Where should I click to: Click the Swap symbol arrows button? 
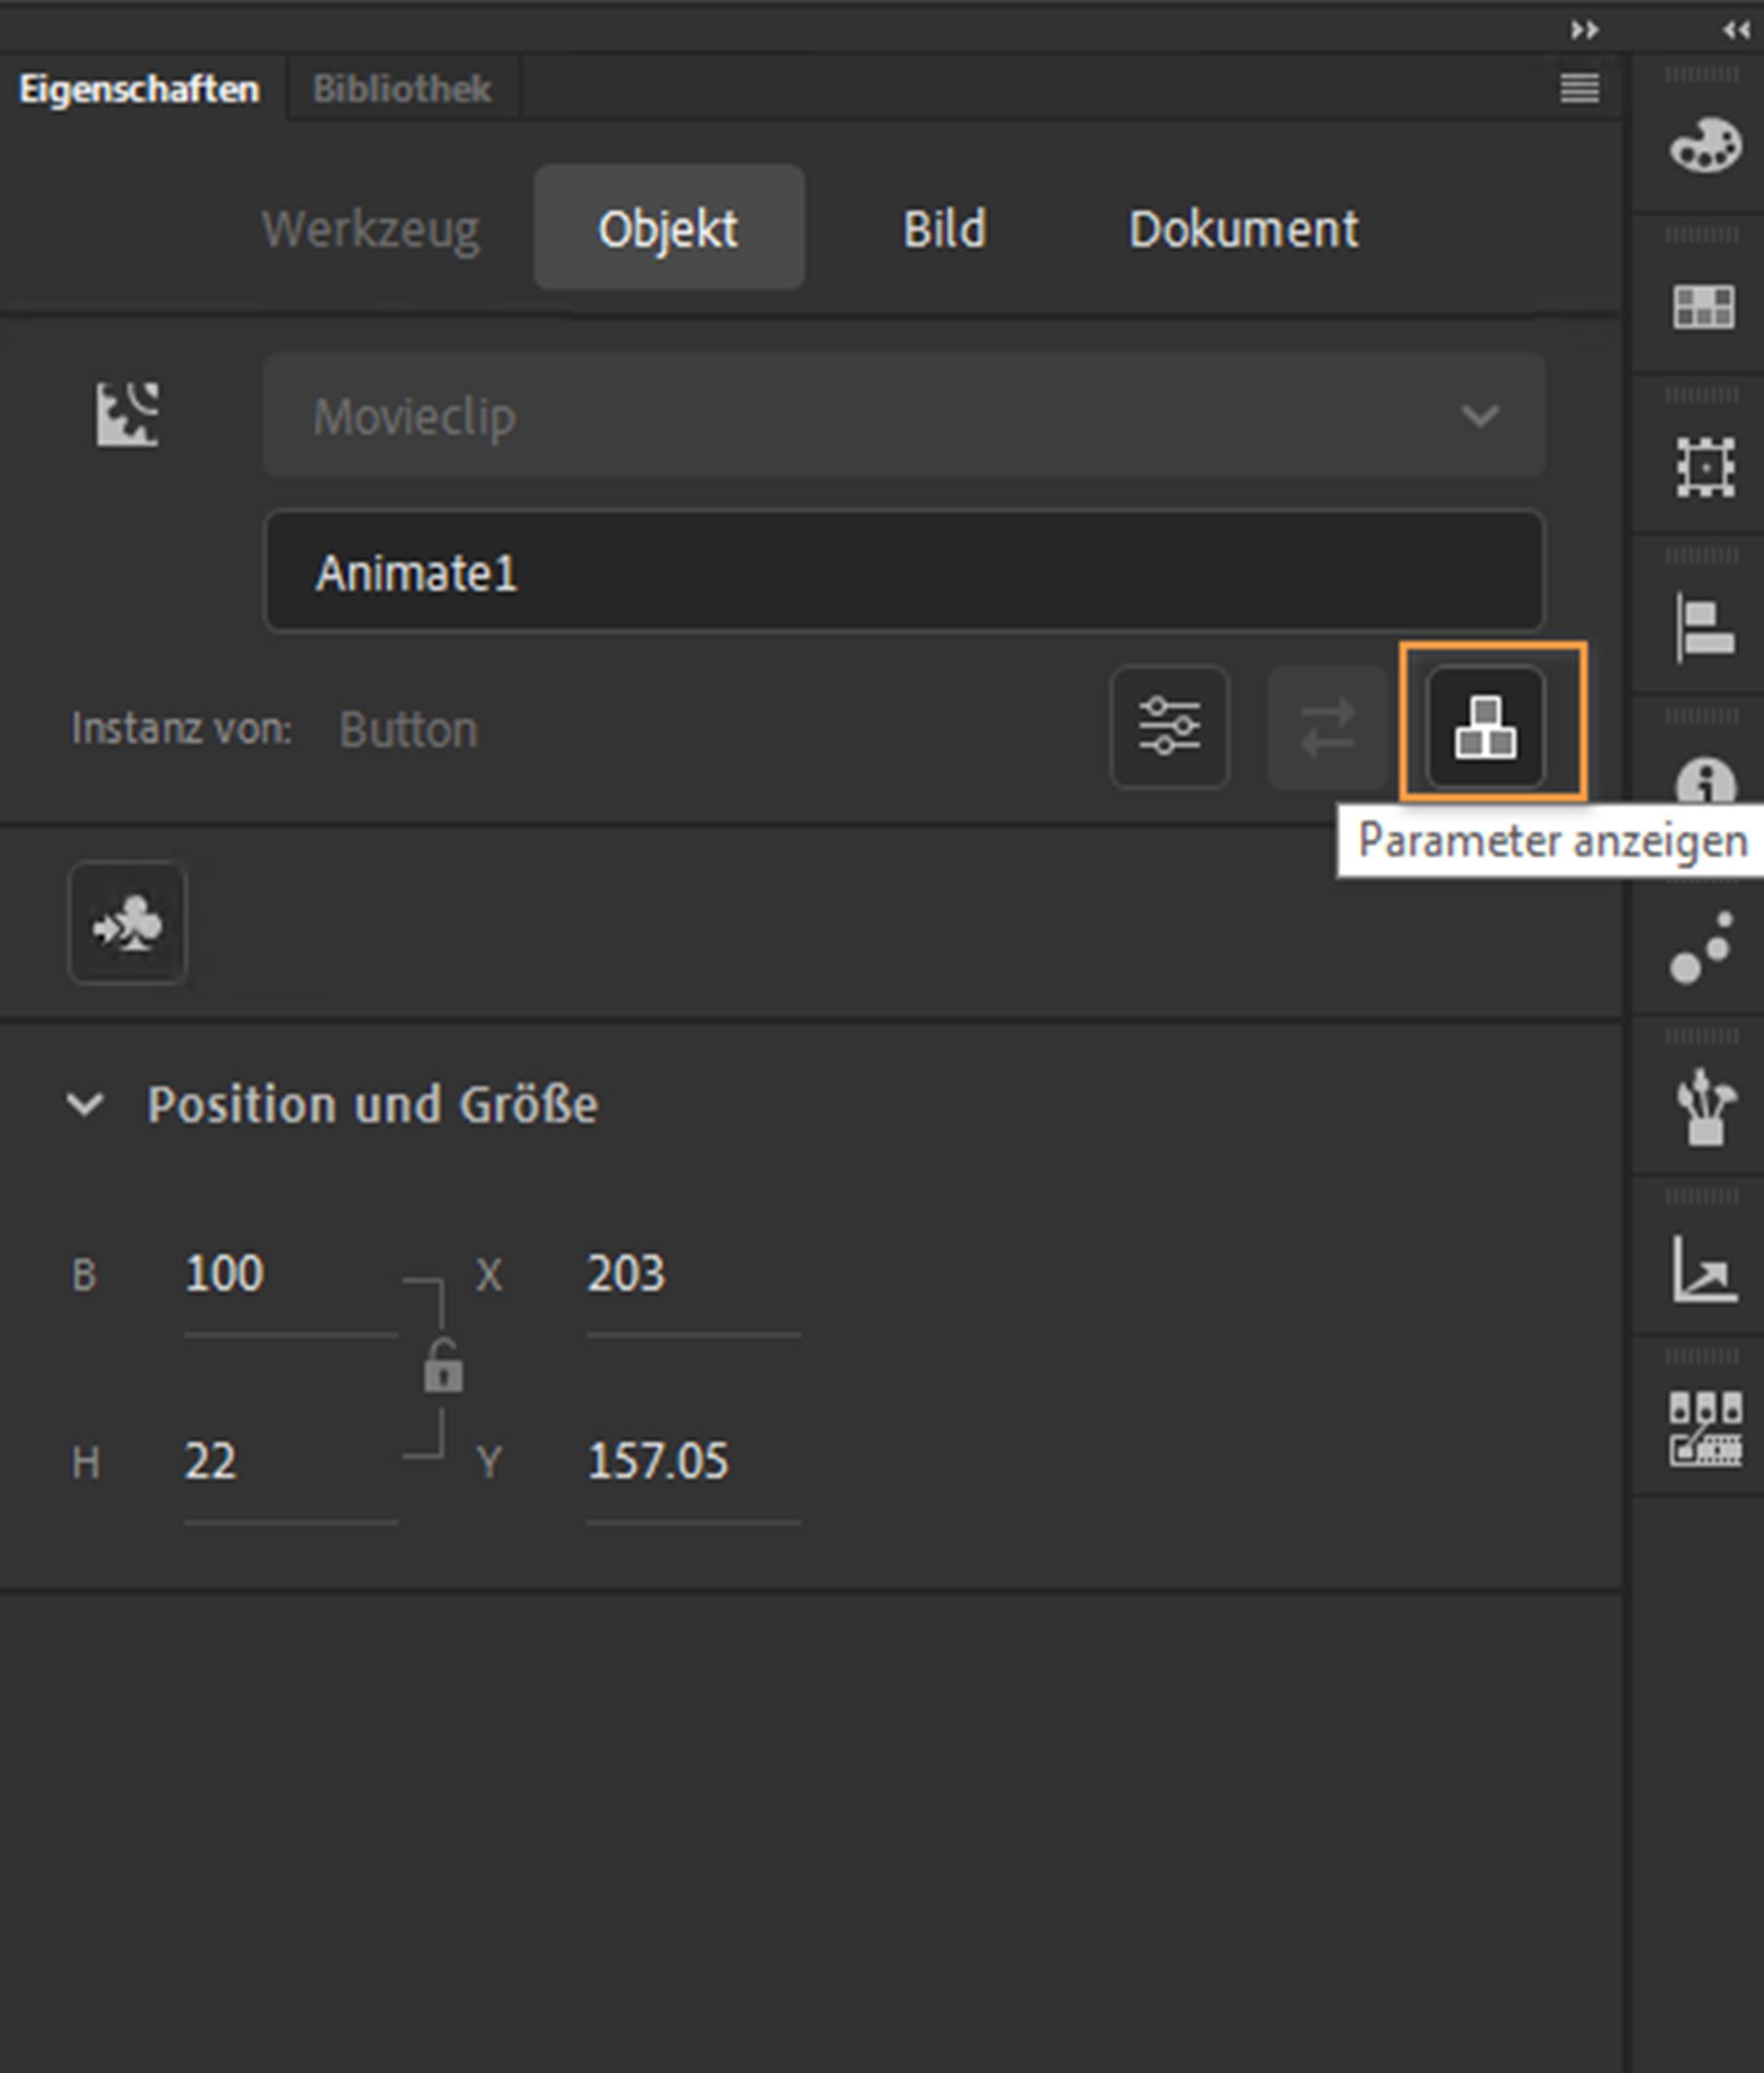pos(1327,727)
